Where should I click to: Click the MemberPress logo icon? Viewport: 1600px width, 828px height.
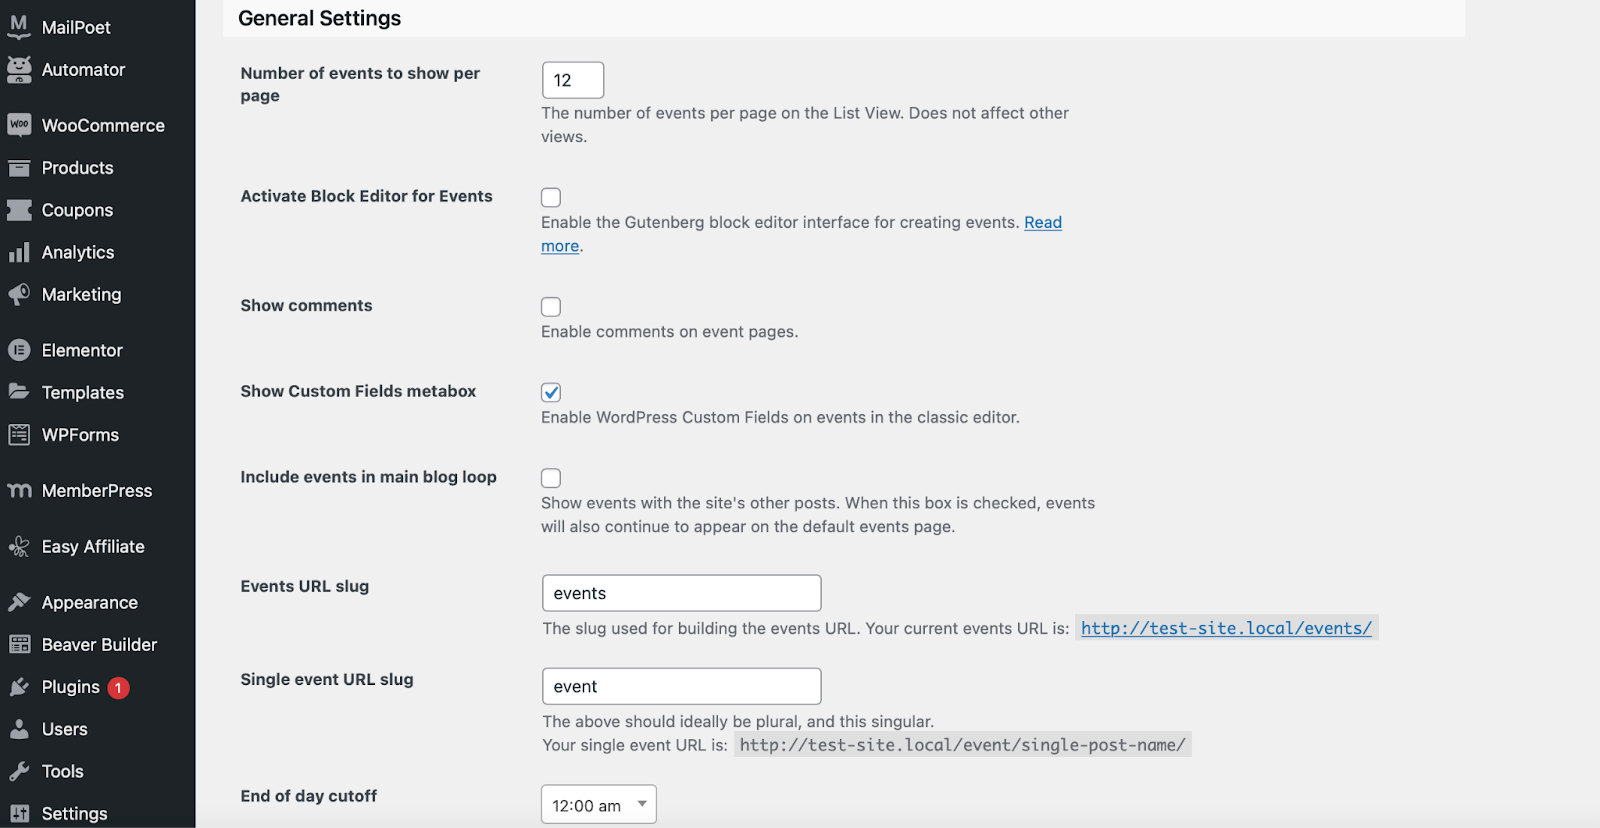click(x=19, y=491)
